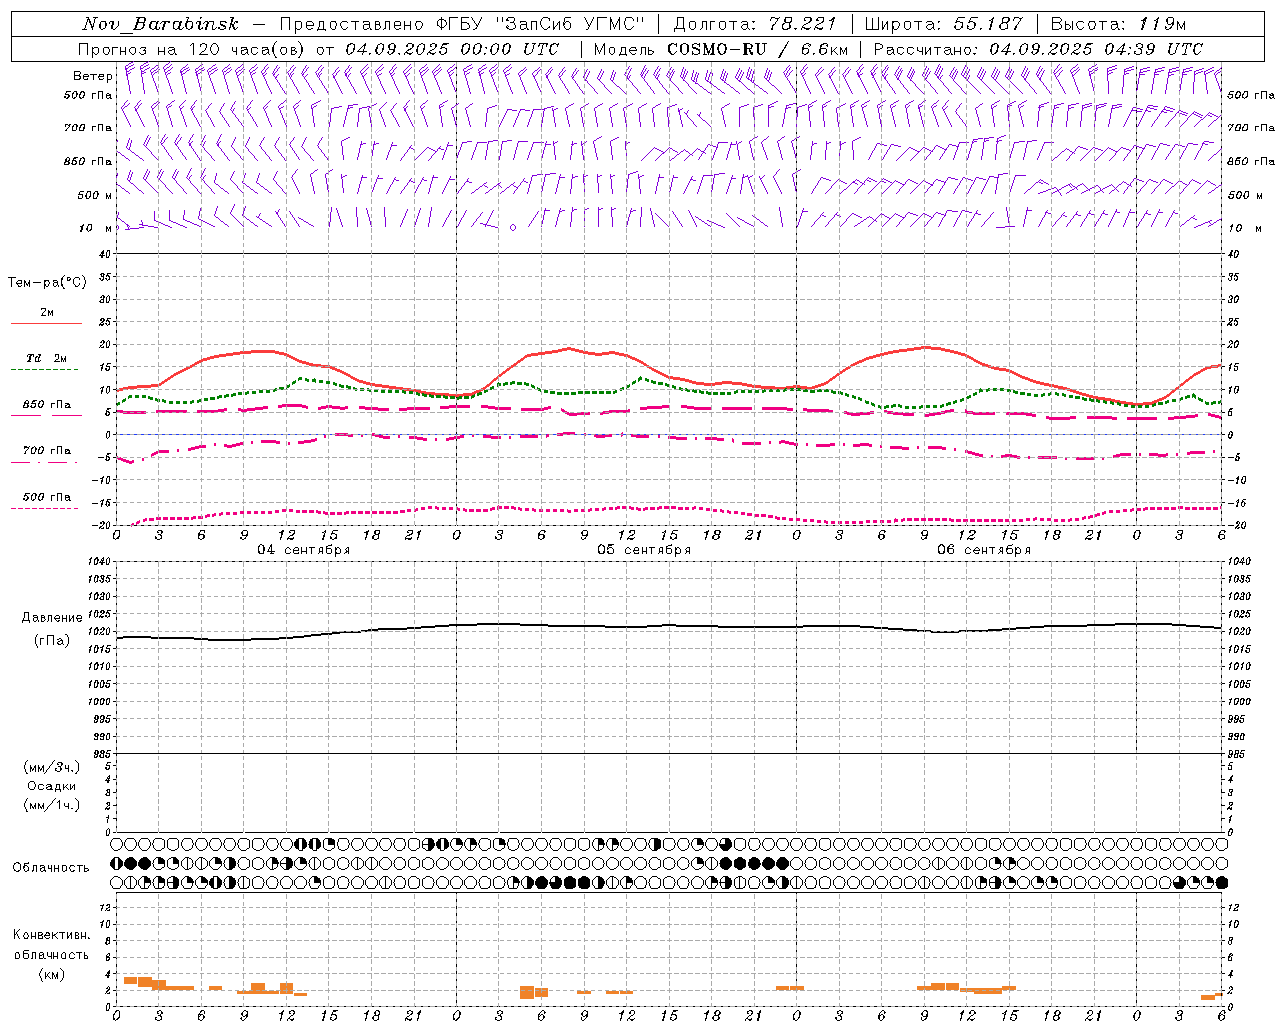The width and height of the screenshot is (1280, 1024).
Task: Select the 'Предоставлено ФГБУ ЗапСиб УГМС' text
Action: (462, 24)
